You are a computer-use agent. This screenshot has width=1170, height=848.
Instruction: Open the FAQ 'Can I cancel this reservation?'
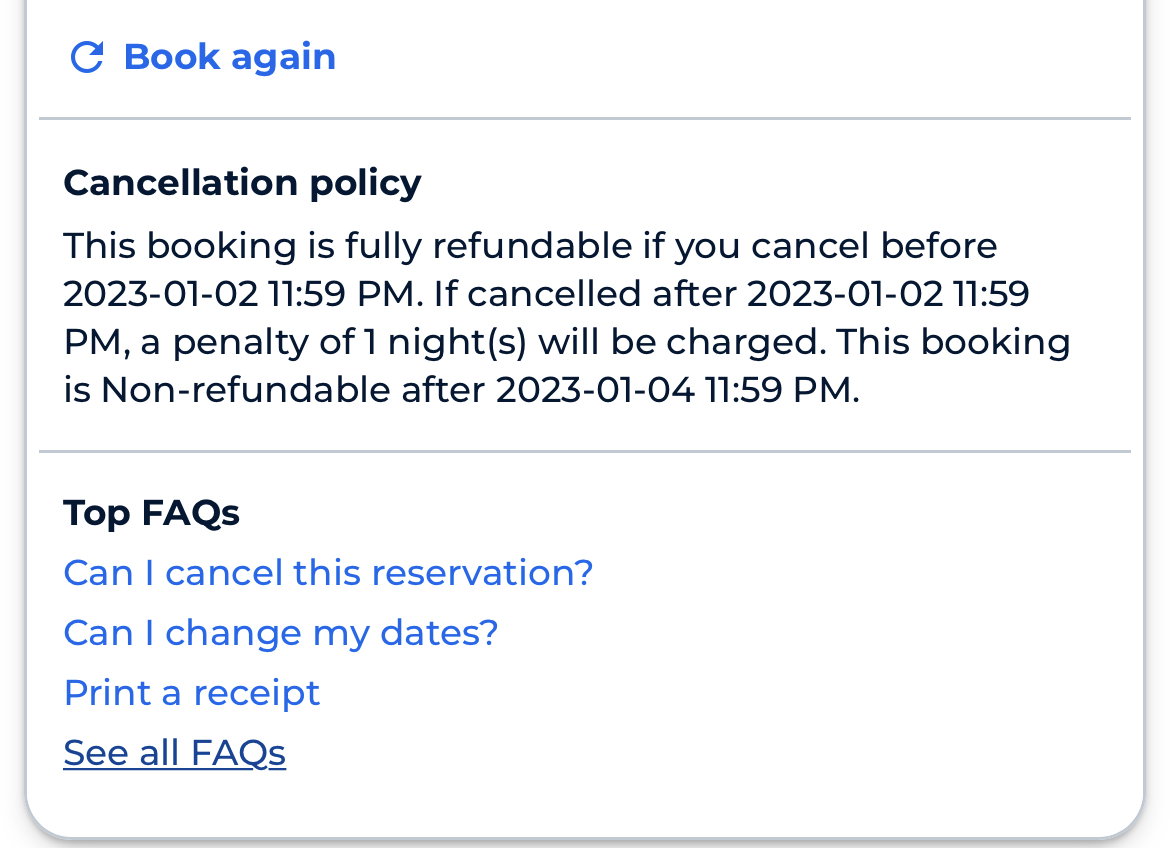(x=328, y=572)
